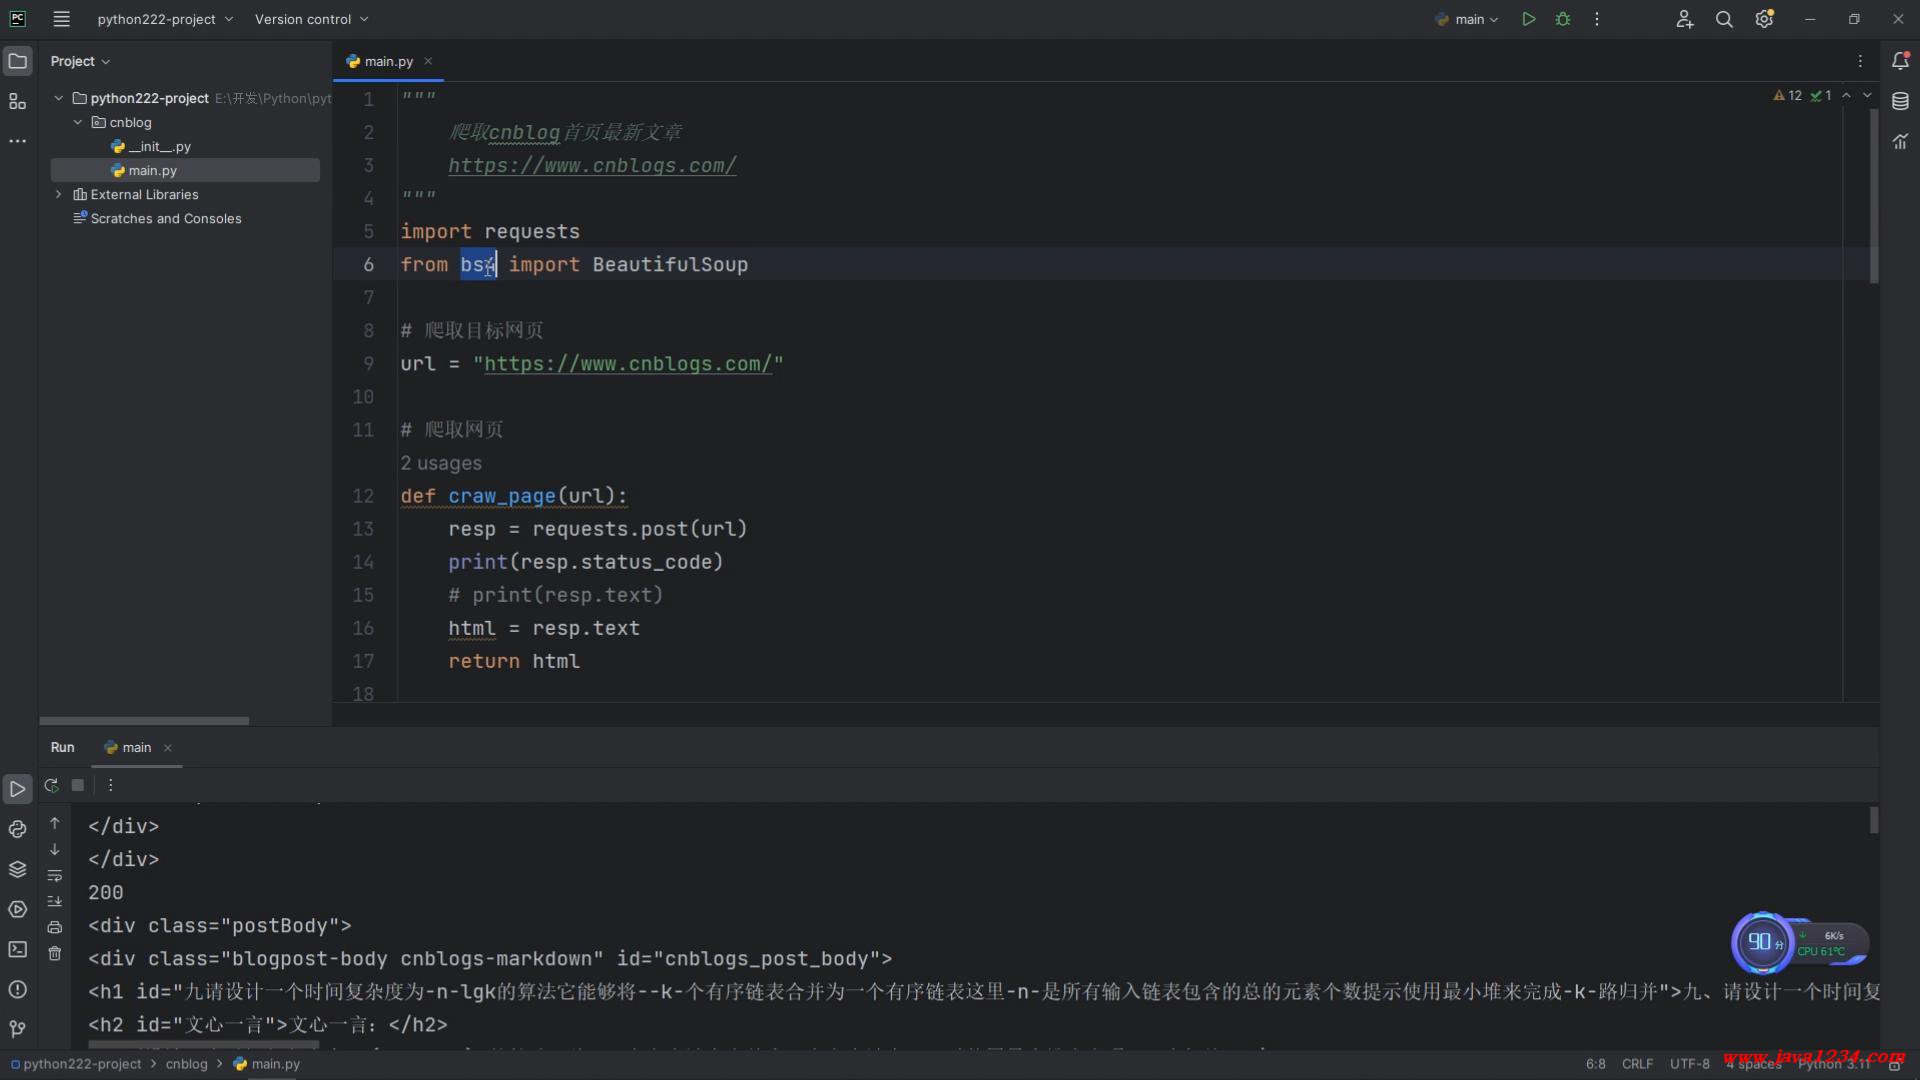The height and width of the screenshot is (1080, 1920).
Task: Open Project view selector dropdown
Action: (80, 61)
